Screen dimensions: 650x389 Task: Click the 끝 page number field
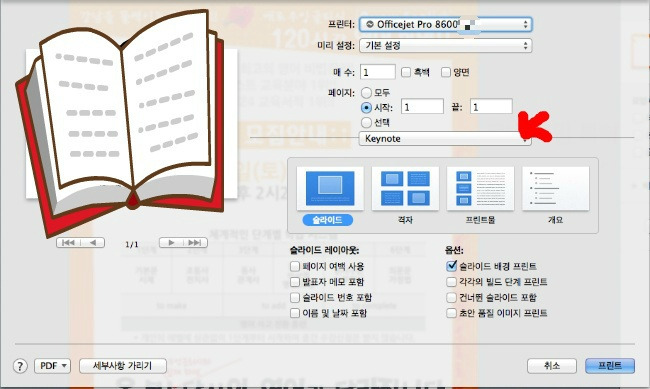click(491, 107)
